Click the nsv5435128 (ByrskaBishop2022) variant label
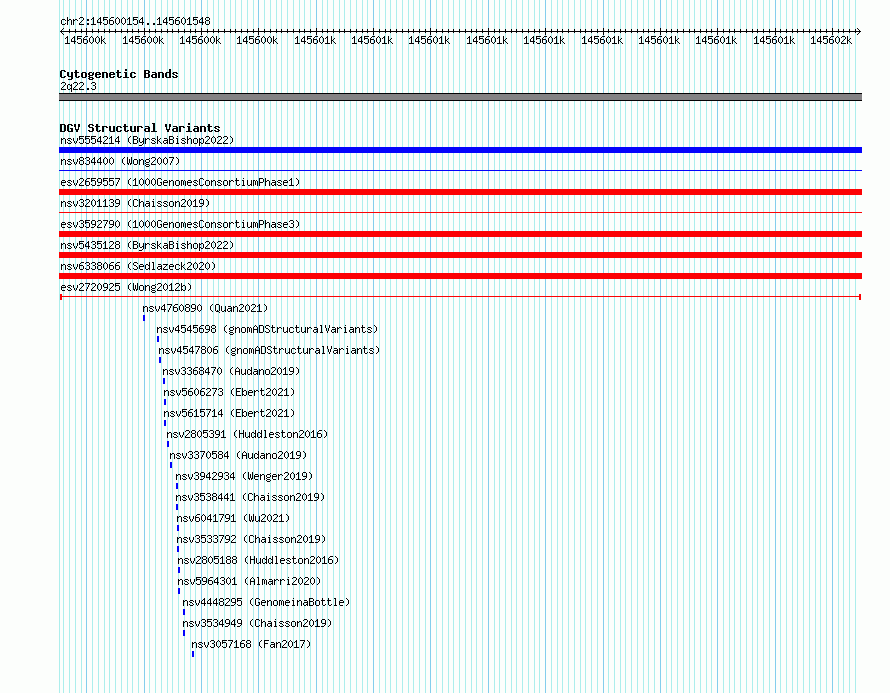The image size is (890, 693). 147,245
